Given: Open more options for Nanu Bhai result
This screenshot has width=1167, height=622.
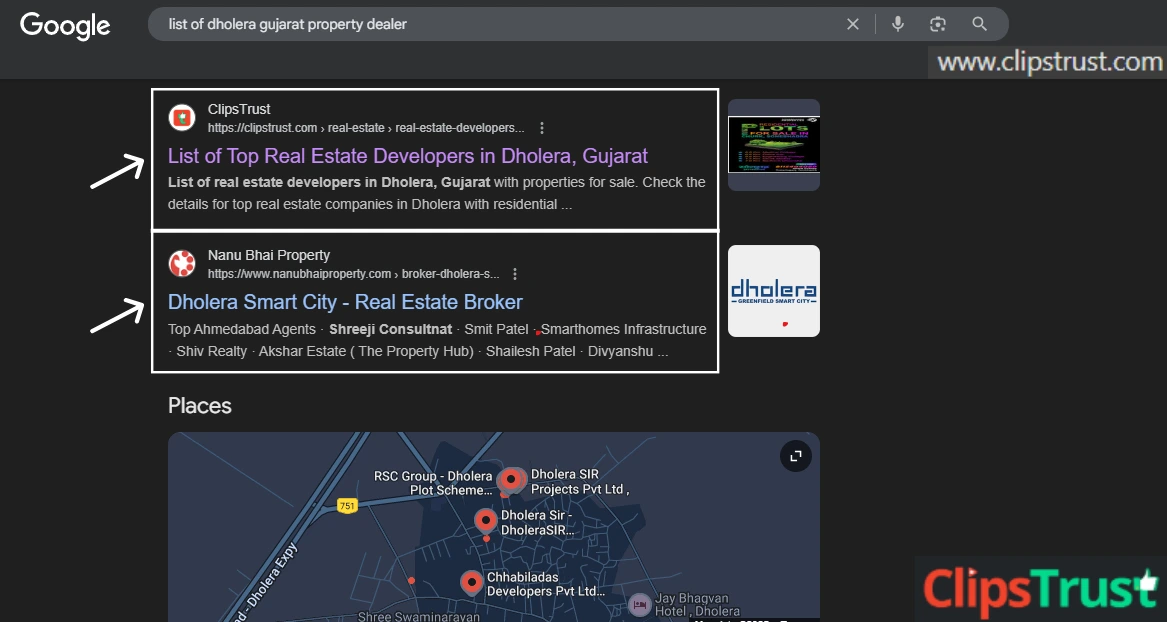Looking at the screenshot, I should tap(514, 274).
